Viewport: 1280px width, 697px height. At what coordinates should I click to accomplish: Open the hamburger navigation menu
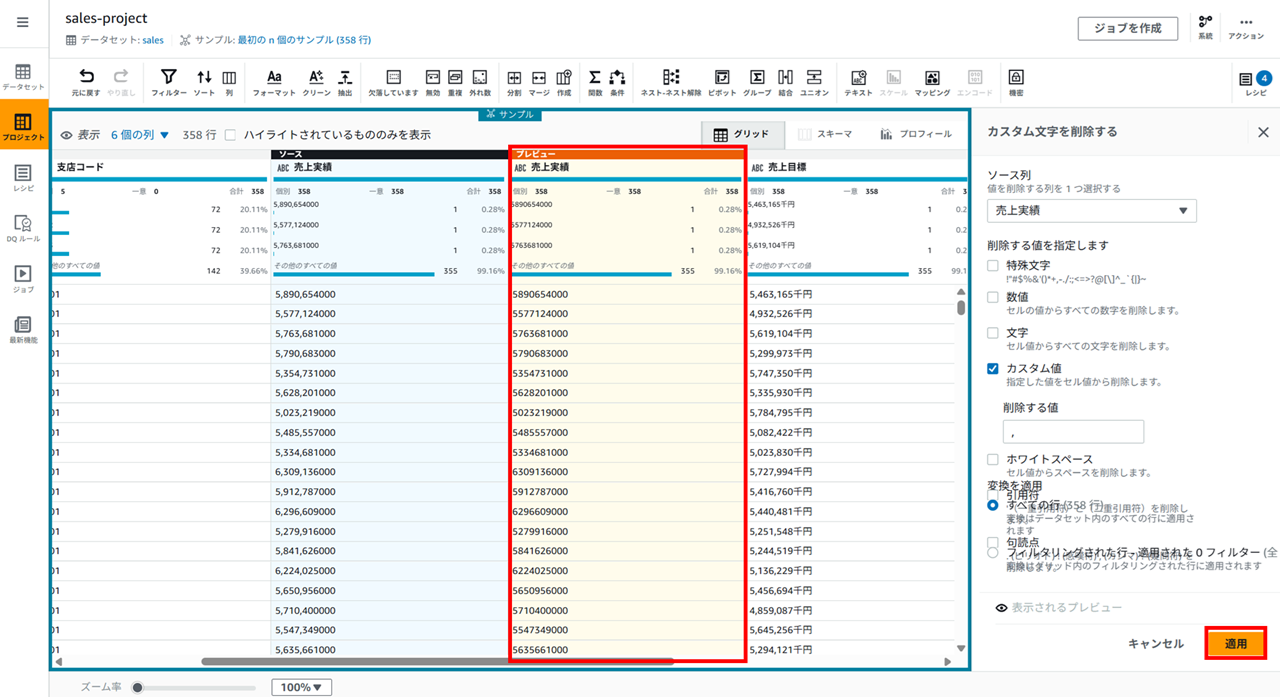(x=23, y=22)
